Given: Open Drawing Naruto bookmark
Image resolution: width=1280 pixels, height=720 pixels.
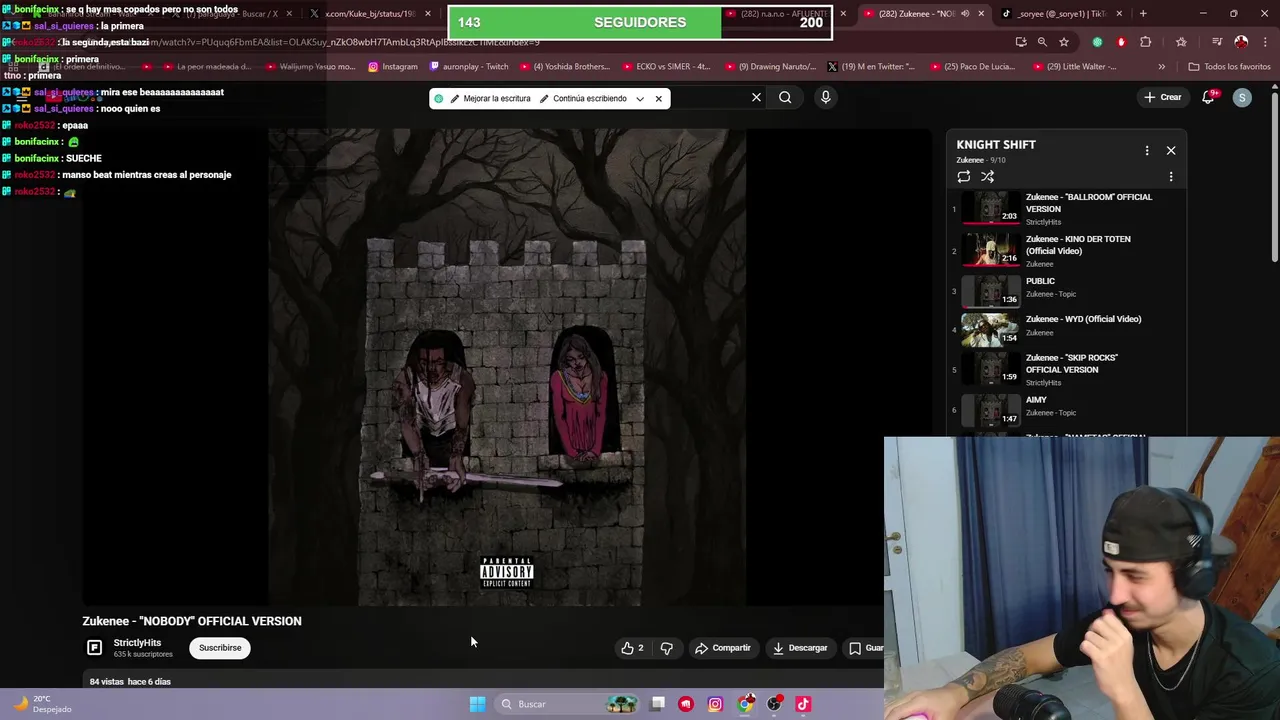Looking at the screenshot, I should coord(771,67).
